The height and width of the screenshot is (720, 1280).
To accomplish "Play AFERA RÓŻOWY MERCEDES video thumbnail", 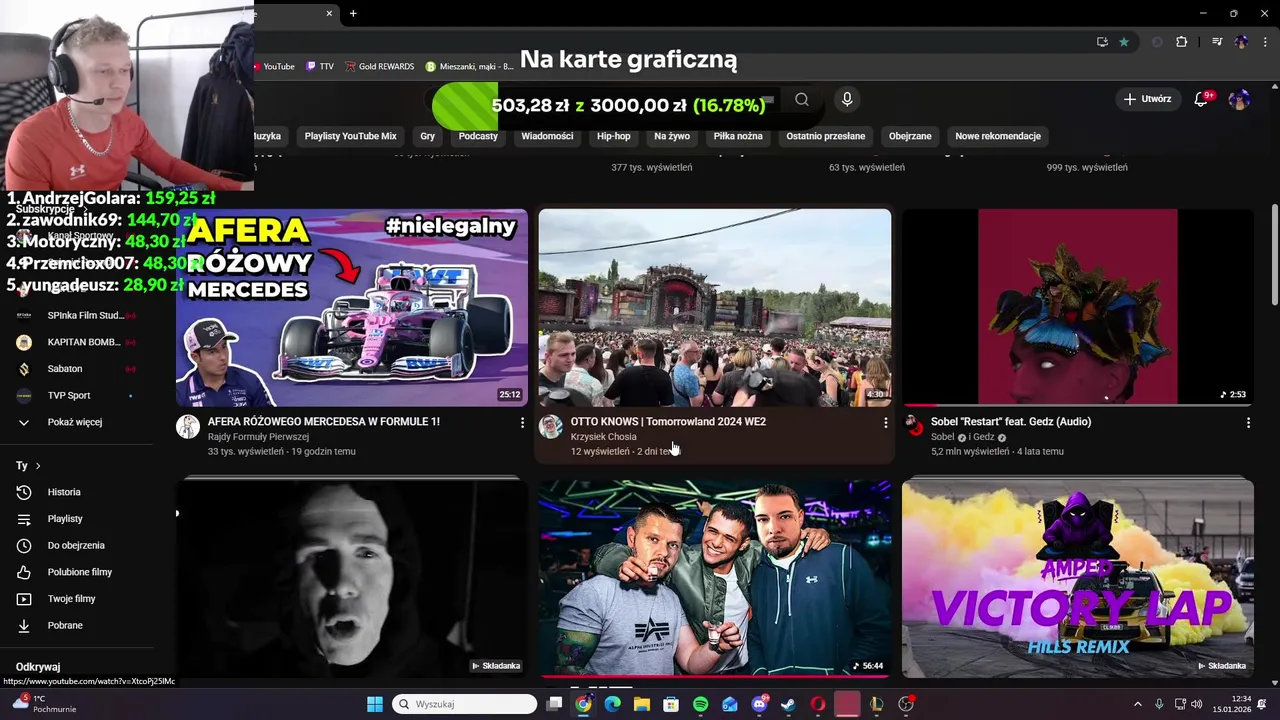I will click(352, 307).
